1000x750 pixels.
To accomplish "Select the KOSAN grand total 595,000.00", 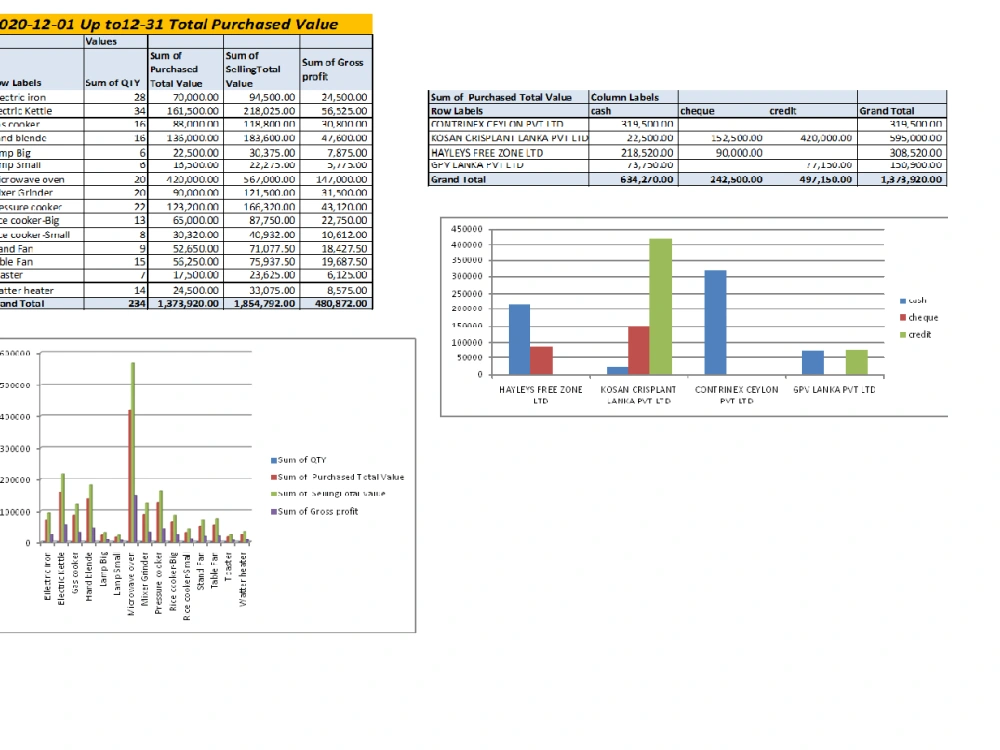I will (902, 138).
